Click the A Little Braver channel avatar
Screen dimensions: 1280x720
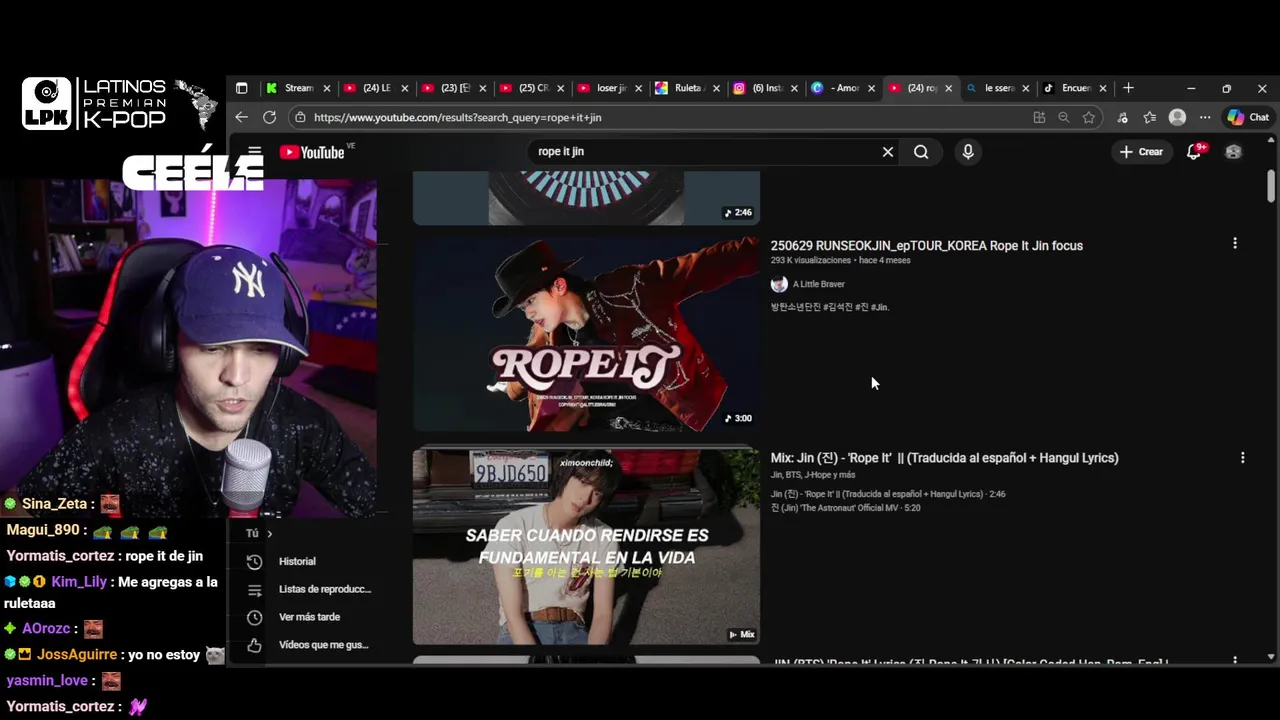tap(779, 284)
